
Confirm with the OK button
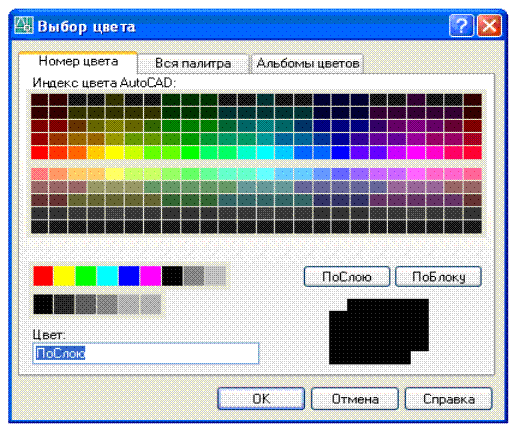[261, 399]
